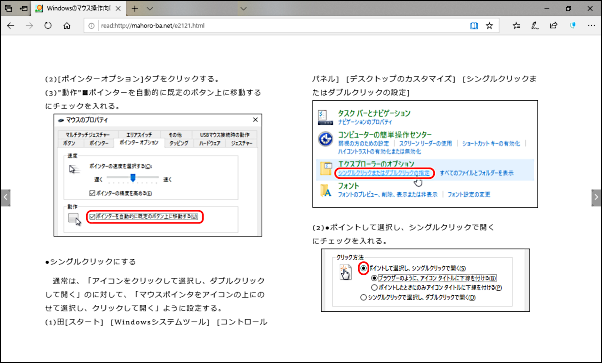
Task: Select ポイントして選択し、シングルクリックで開く radio
Action: click(363, 268)
